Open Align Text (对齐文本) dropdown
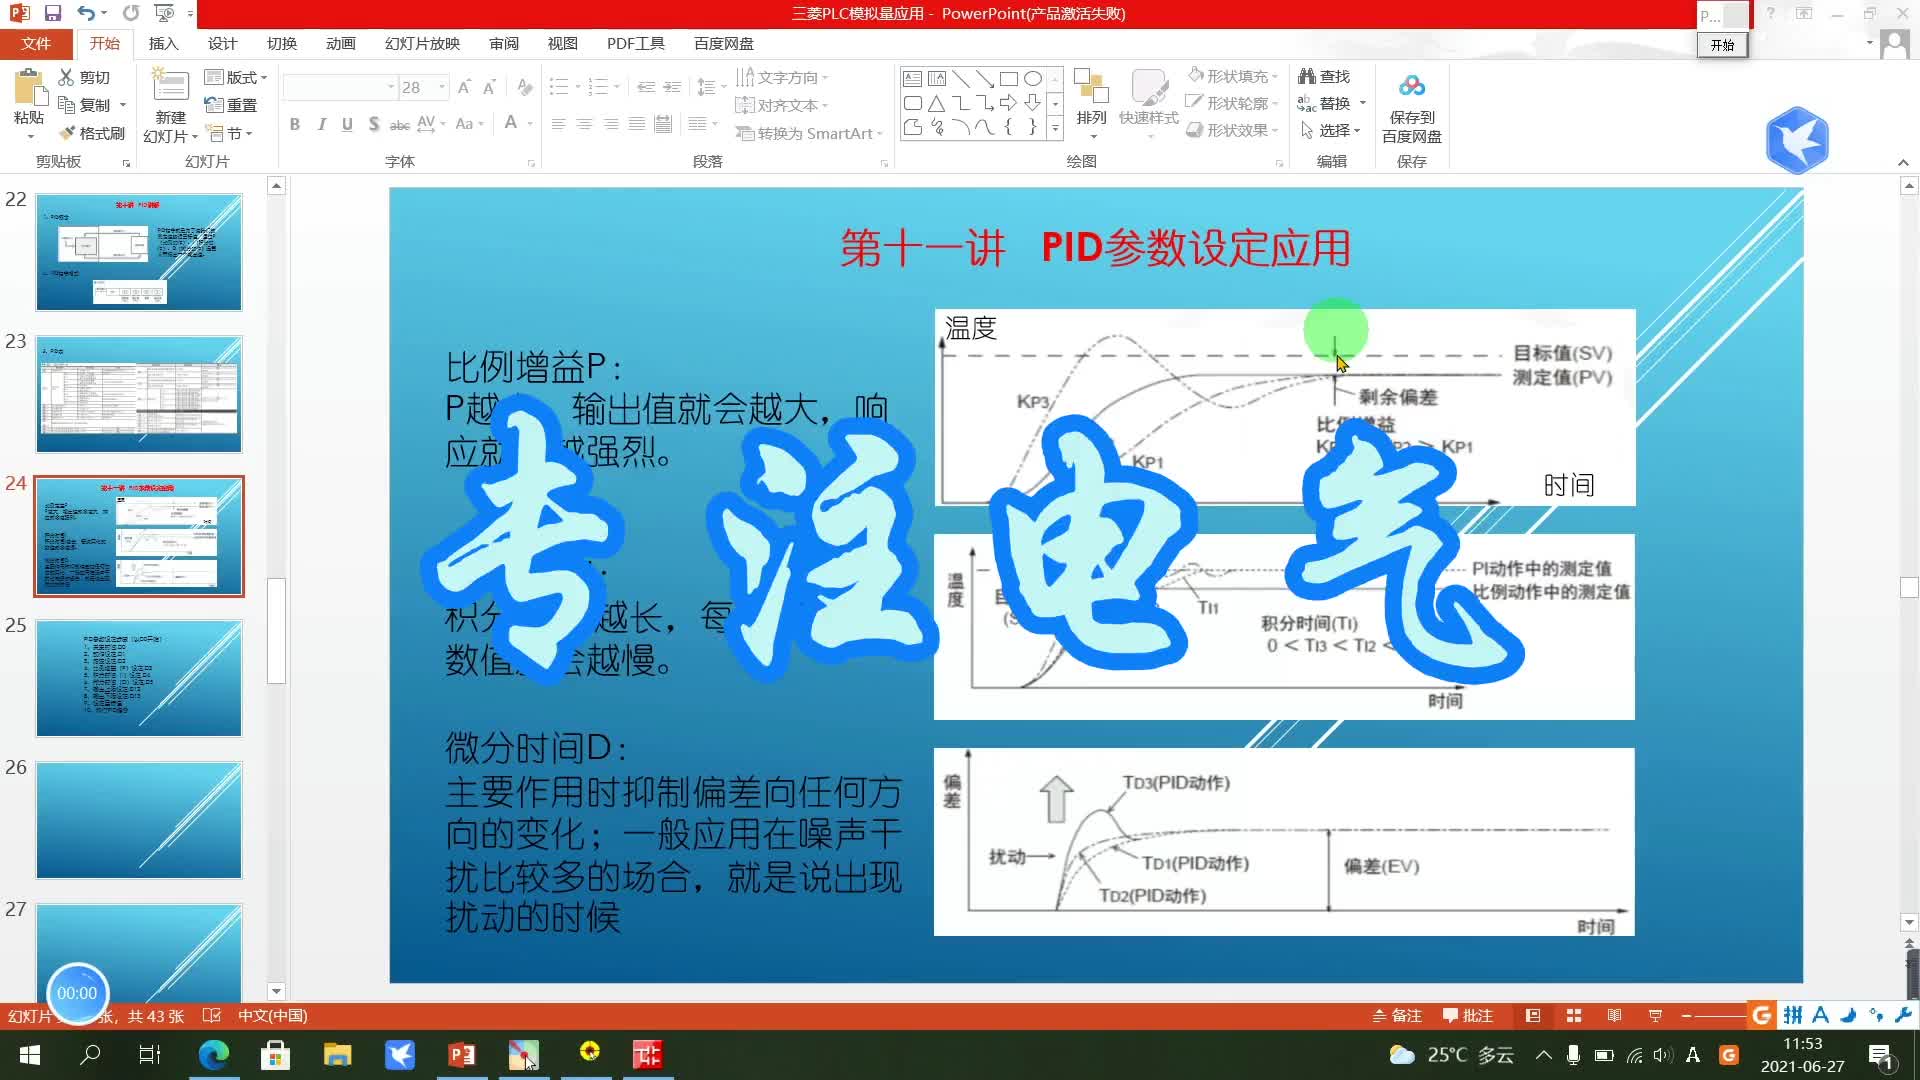 (x=782, y=105)
